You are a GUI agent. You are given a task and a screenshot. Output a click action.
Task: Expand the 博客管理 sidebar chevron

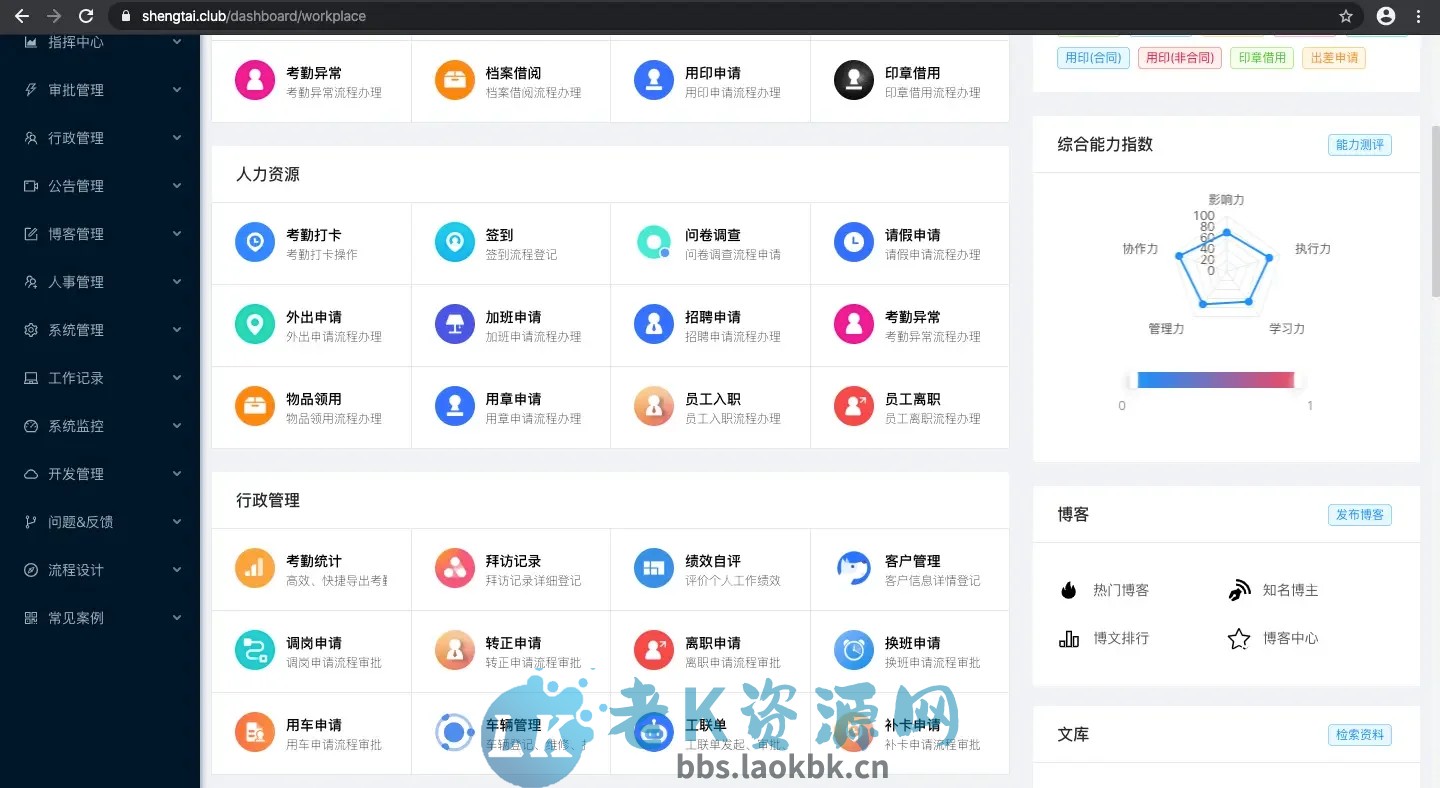tap(177, 234)
